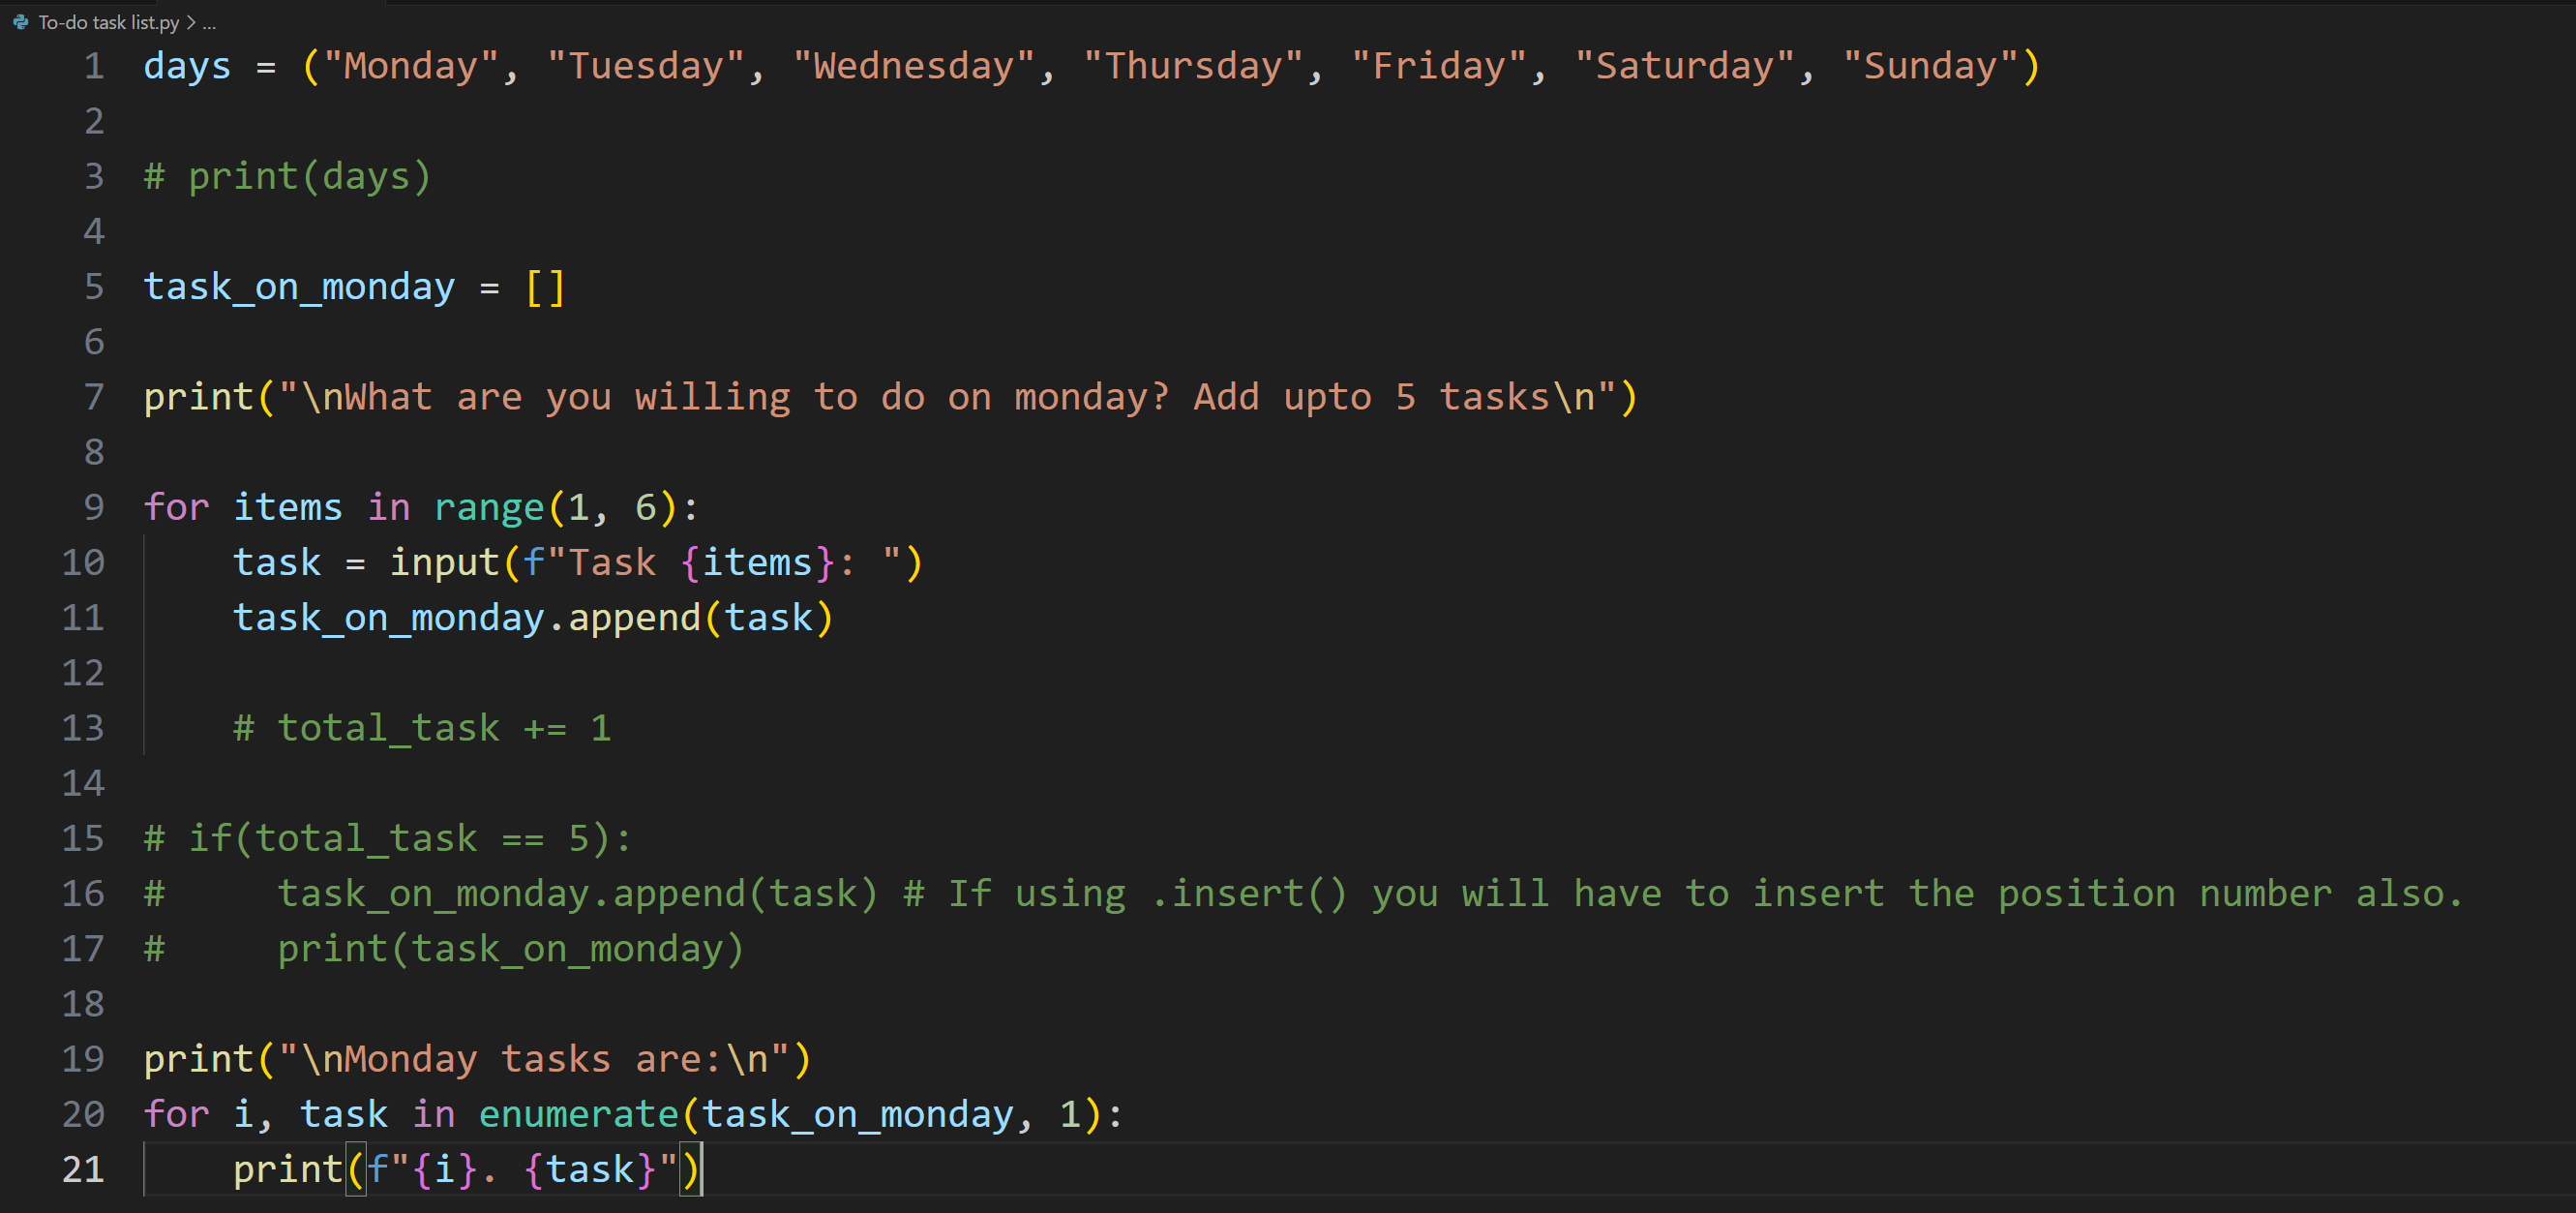
Task: Click the breadcrumb chevron separator arrow
Action: (191, 22)
